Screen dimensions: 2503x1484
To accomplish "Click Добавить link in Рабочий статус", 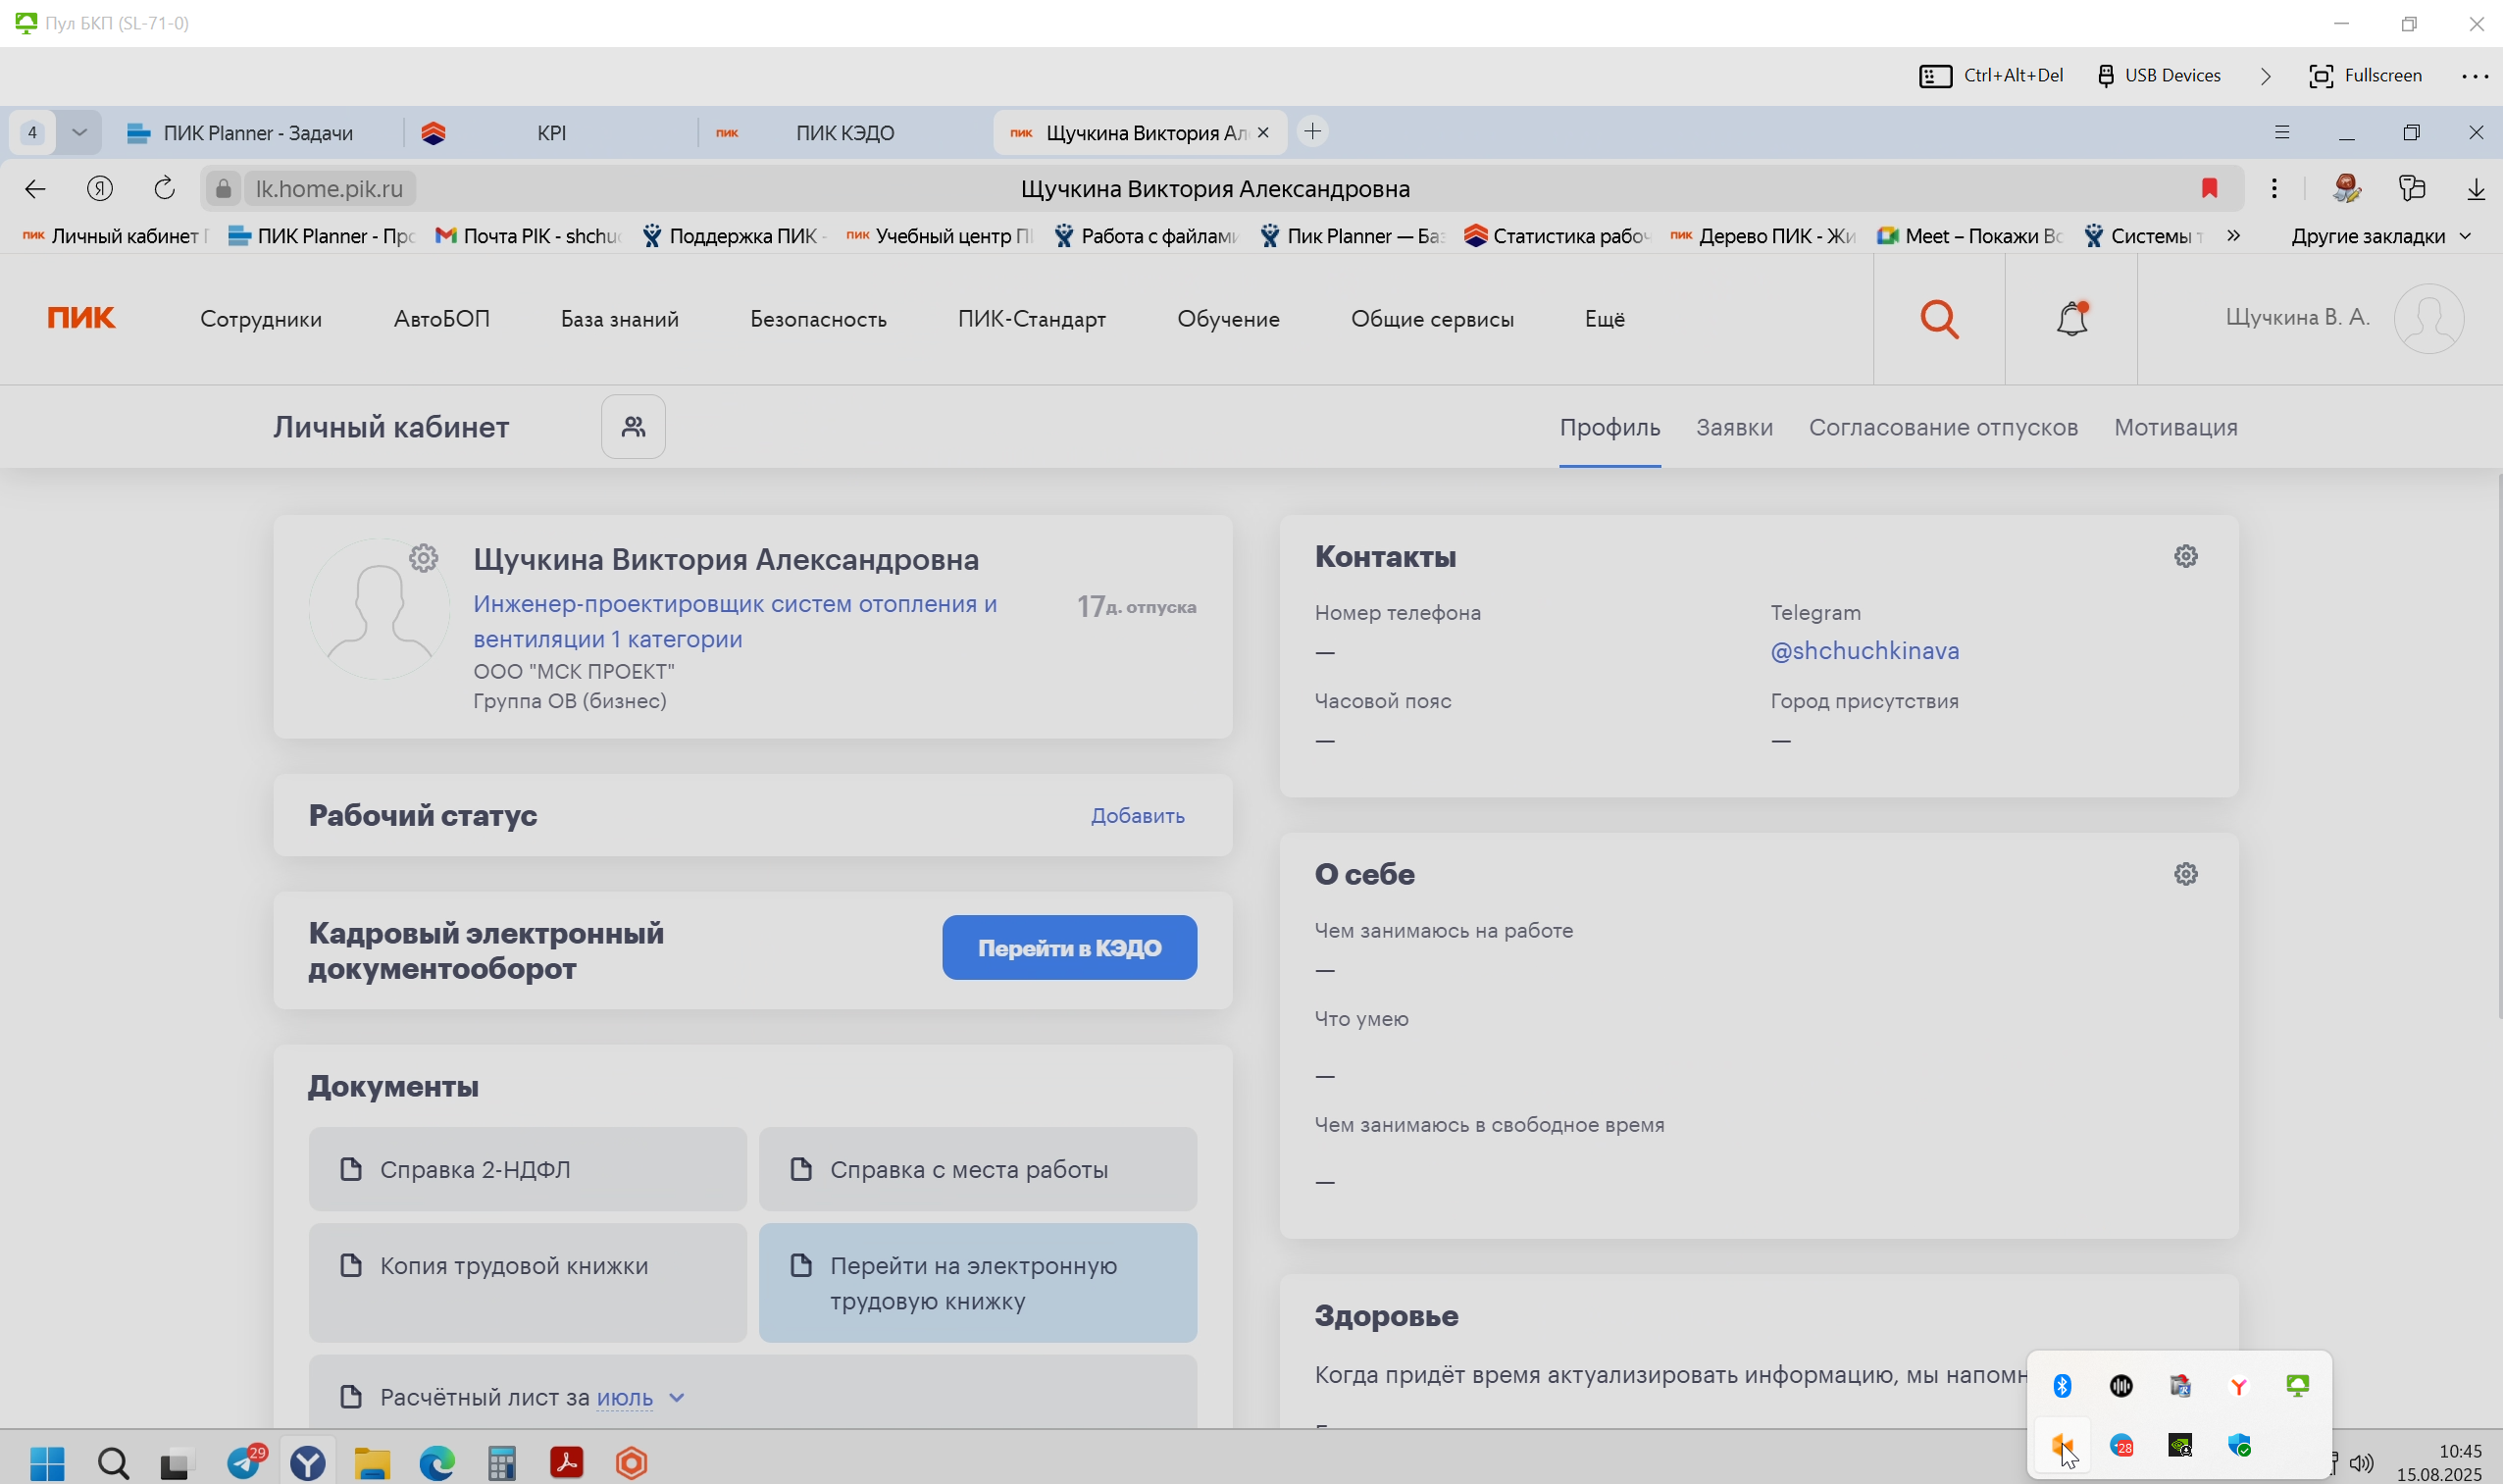I will coord(1138,815).
